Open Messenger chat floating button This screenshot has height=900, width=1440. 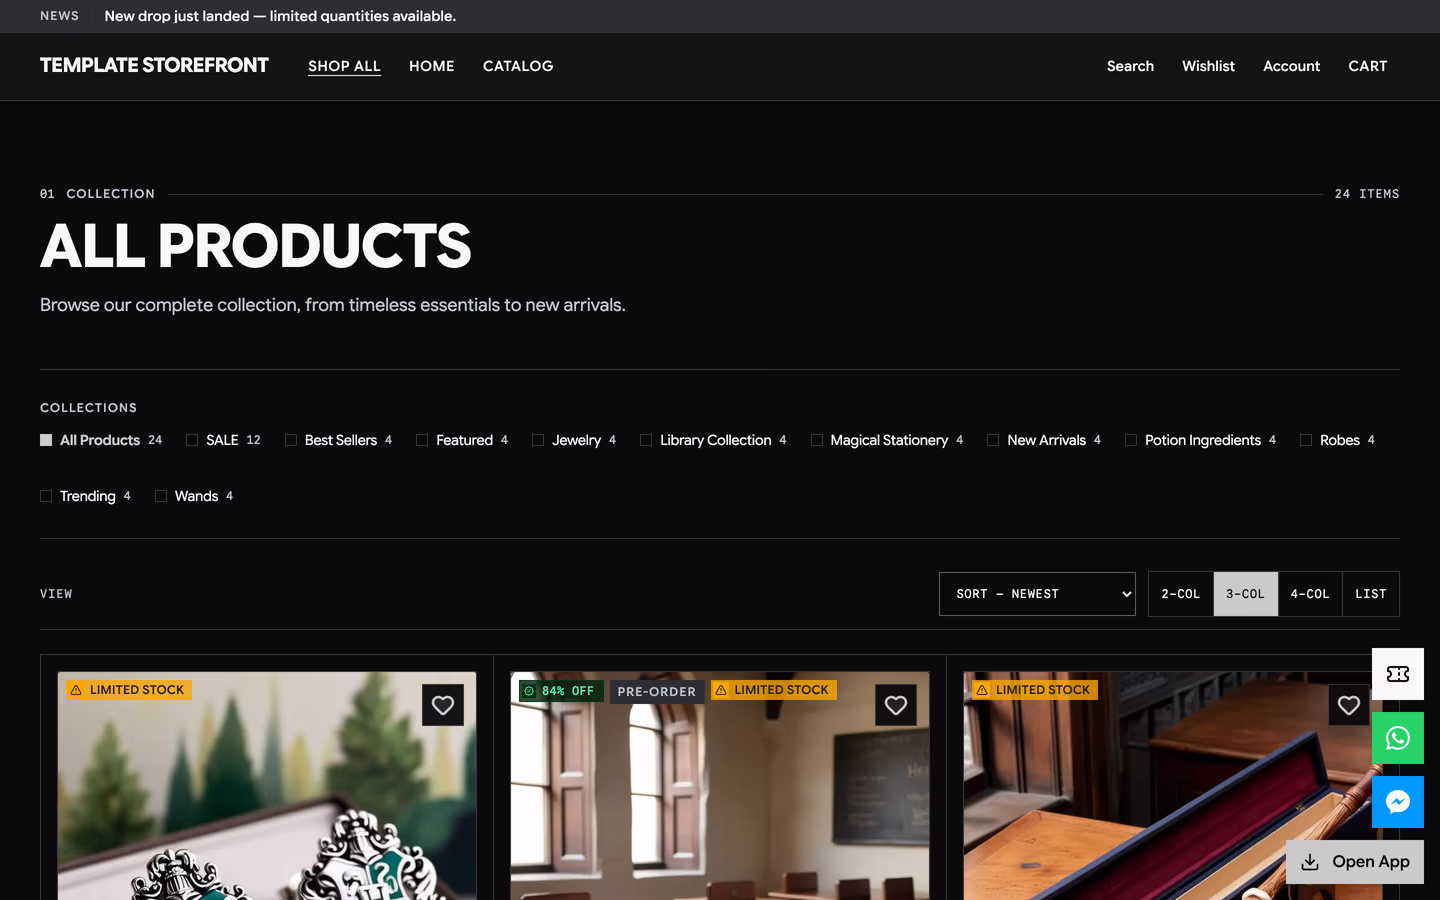[x=1398, y=802]
